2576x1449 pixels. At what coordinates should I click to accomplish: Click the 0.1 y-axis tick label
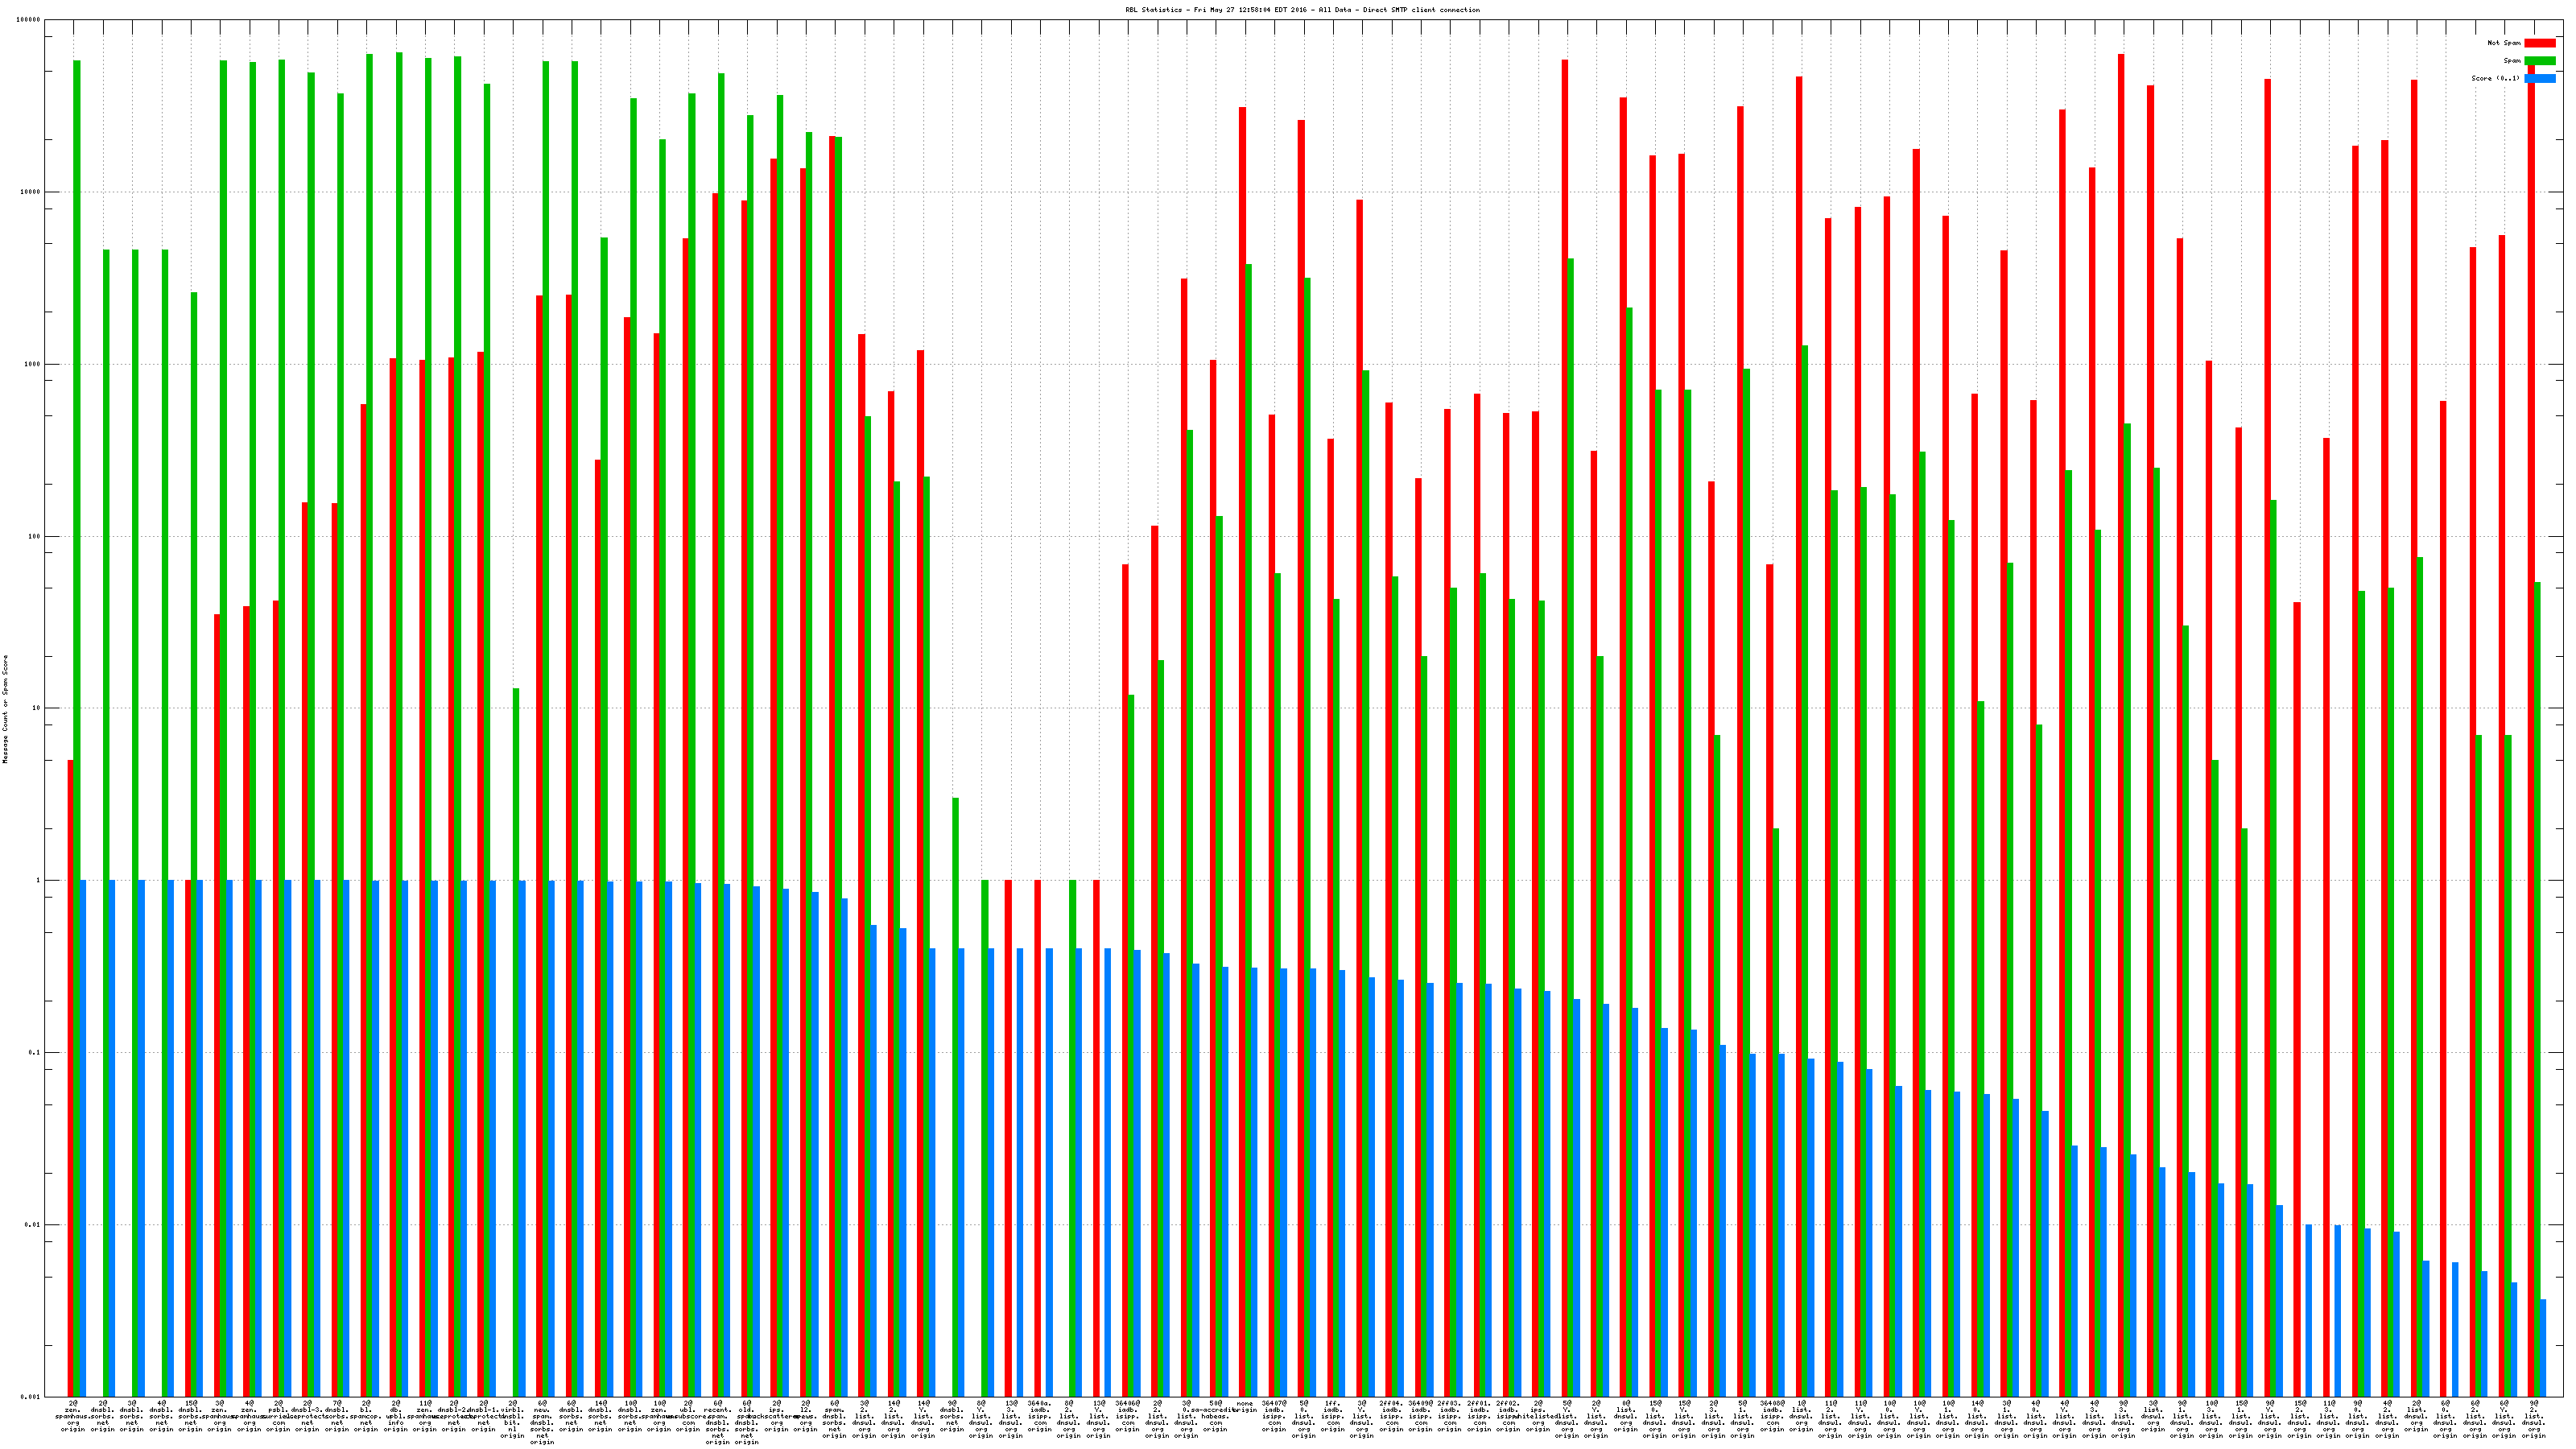tap(35, 1053)
